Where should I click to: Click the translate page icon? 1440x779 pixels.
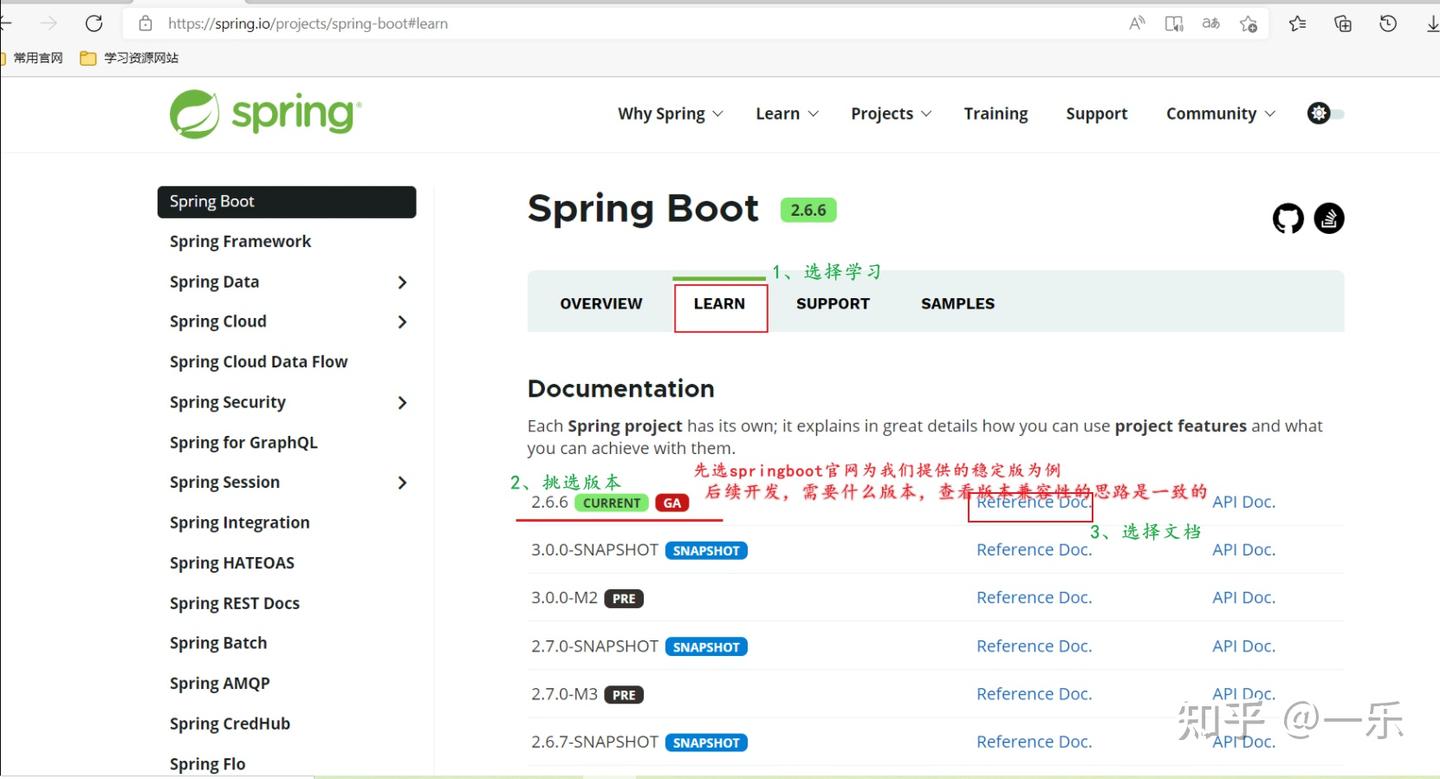(x=1210, y=23)
